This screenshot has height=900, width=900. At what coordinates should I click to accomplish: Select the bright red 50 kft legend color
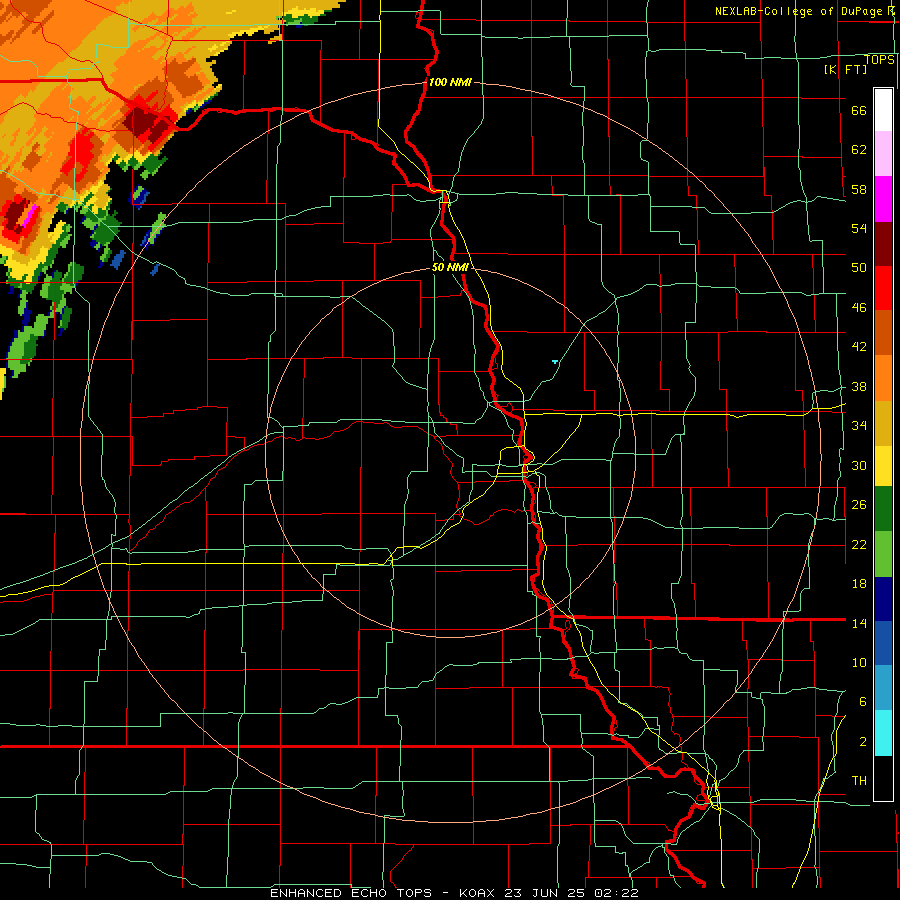click(883, 288)
